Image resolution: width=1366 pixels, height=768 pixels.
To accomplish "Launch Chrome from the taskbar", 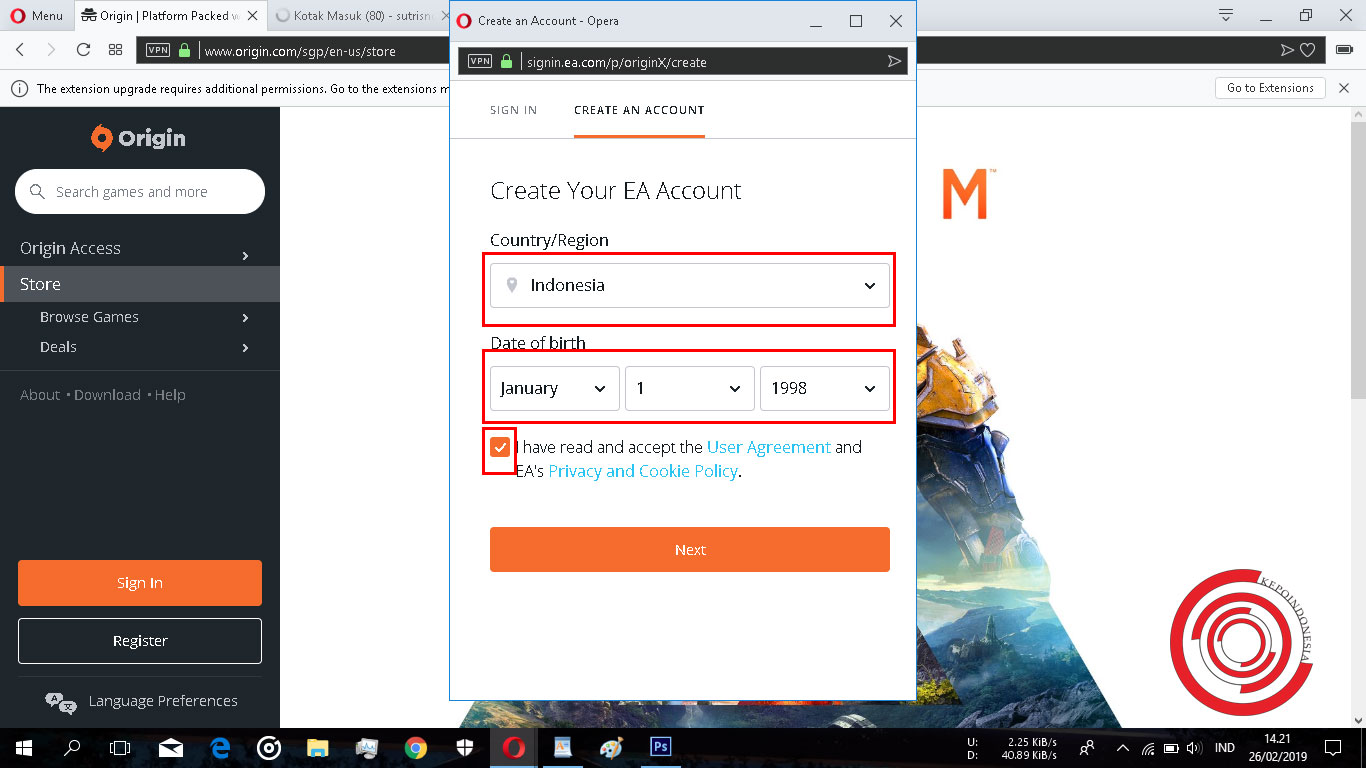I will tap(415, 747).
